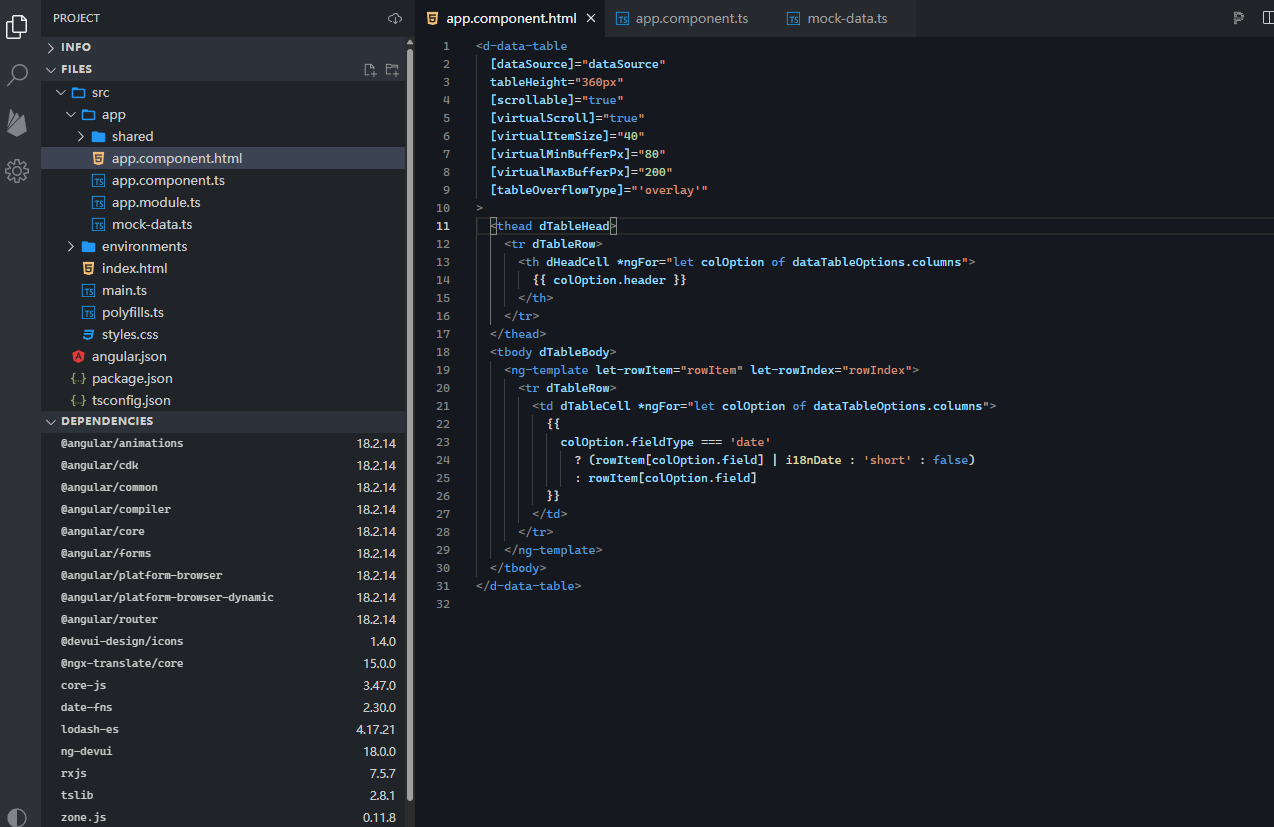The image size is (1274, 827).
Task: Expand the INFO section
Action: point(224,47)
